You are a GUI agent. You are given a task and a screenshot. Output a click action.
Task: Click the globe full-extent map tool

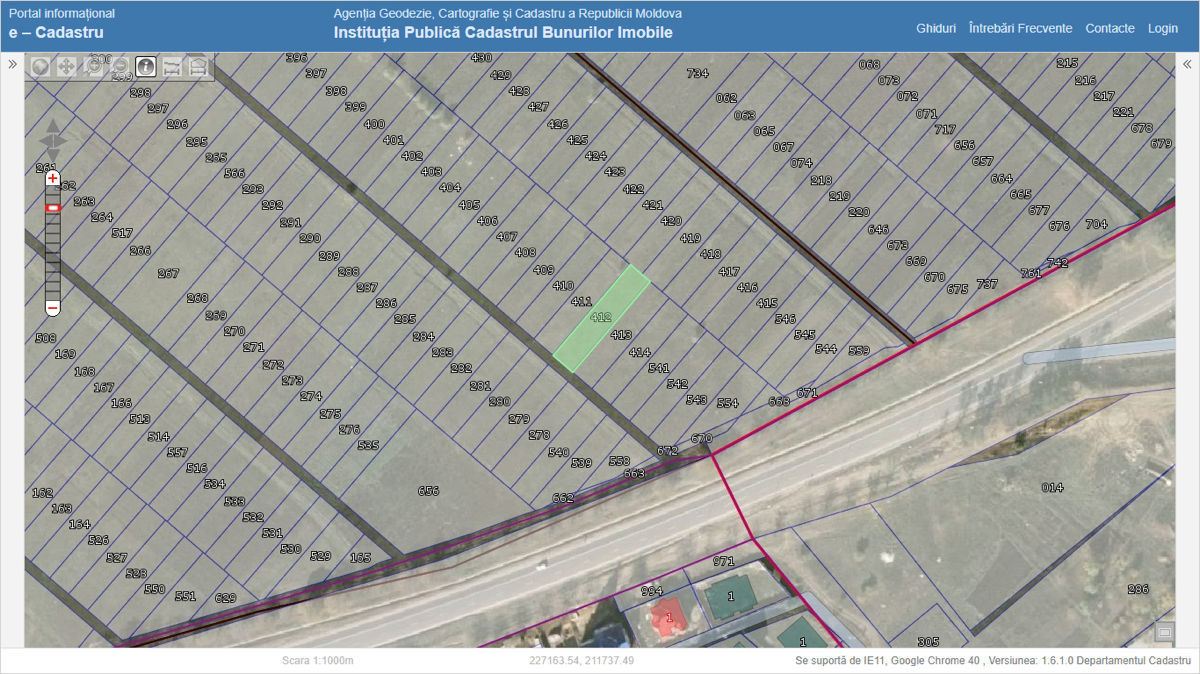pyautogui.click(x=40, y=67)
